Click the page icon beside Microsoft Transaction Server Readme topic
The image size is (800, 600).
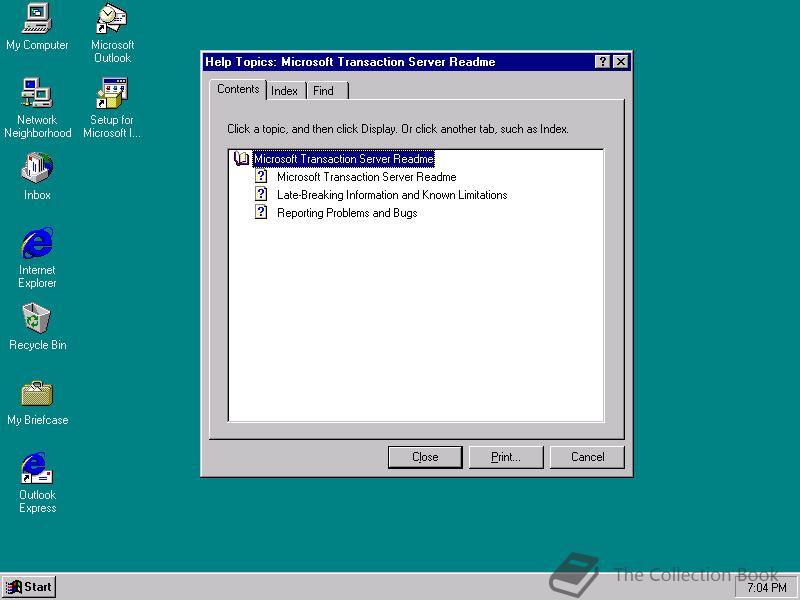click(x=261, y=177)
